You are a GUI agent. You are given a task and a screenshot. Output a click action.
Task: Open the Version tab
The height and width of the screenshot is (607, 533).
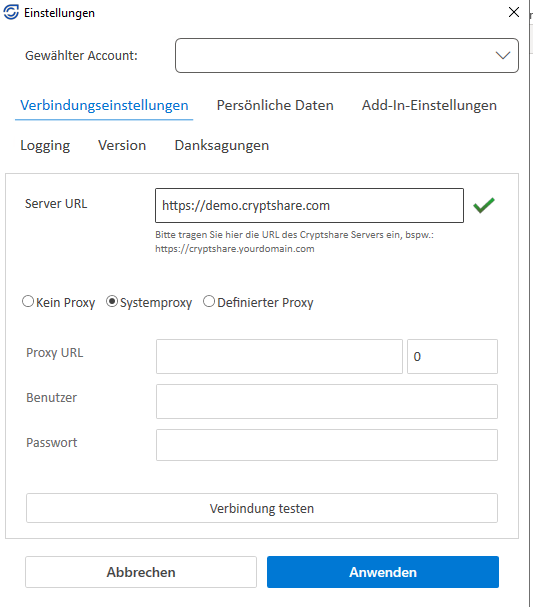coord(122,146)
